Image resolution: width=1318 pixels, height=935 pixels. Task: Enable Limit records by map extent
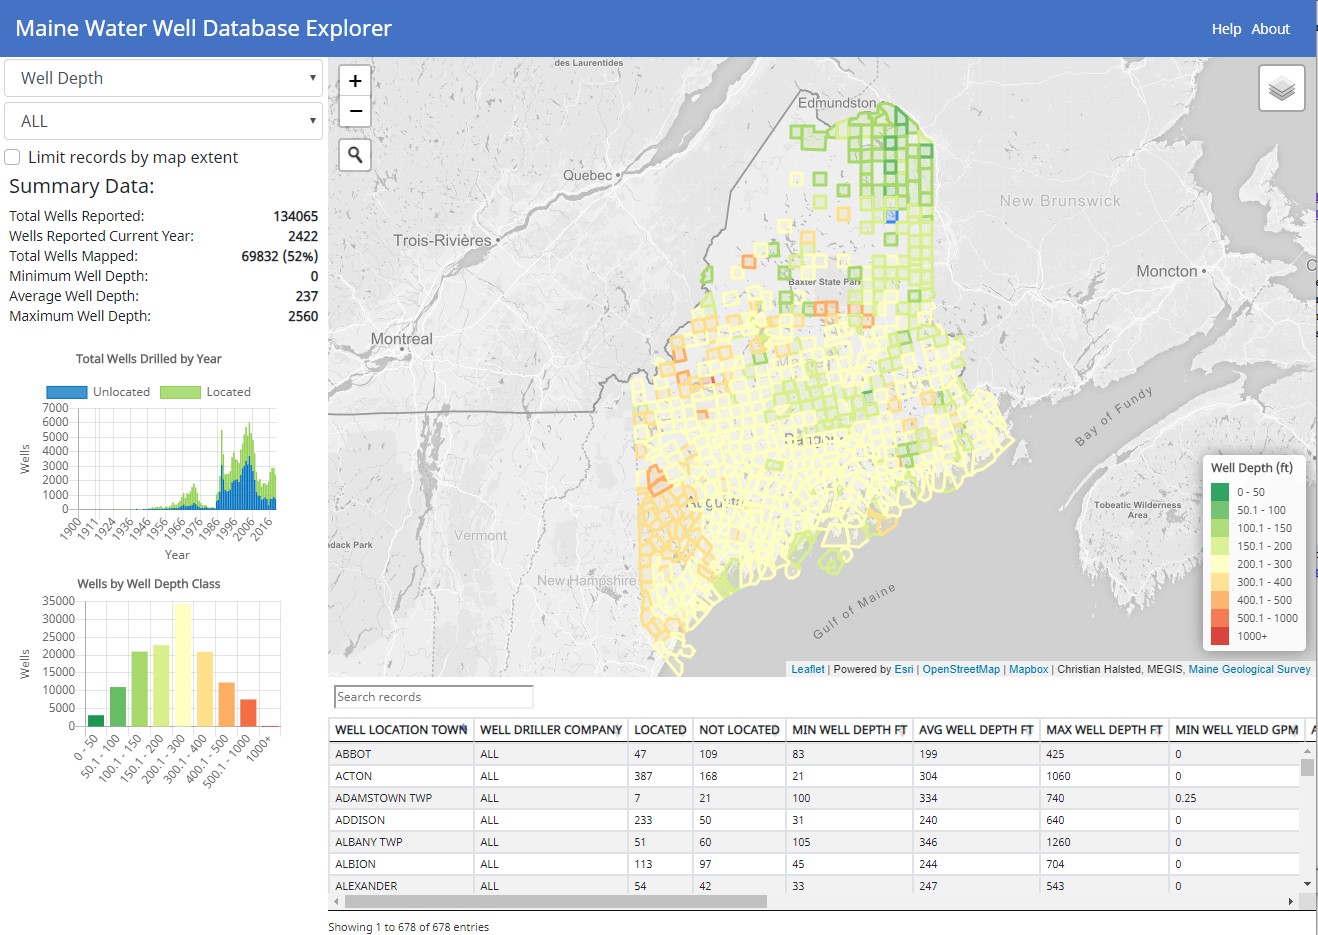pos(13,157)
